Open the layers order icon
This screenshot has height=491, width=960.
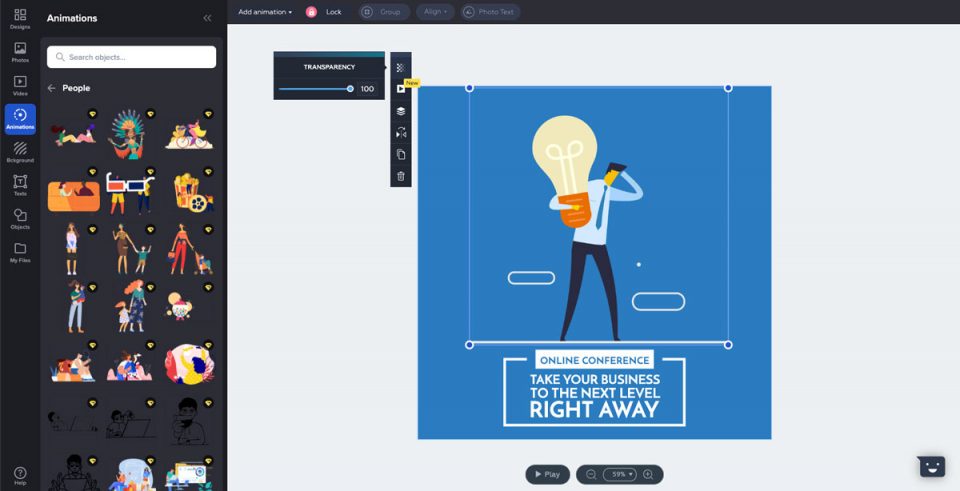point(400,111)
